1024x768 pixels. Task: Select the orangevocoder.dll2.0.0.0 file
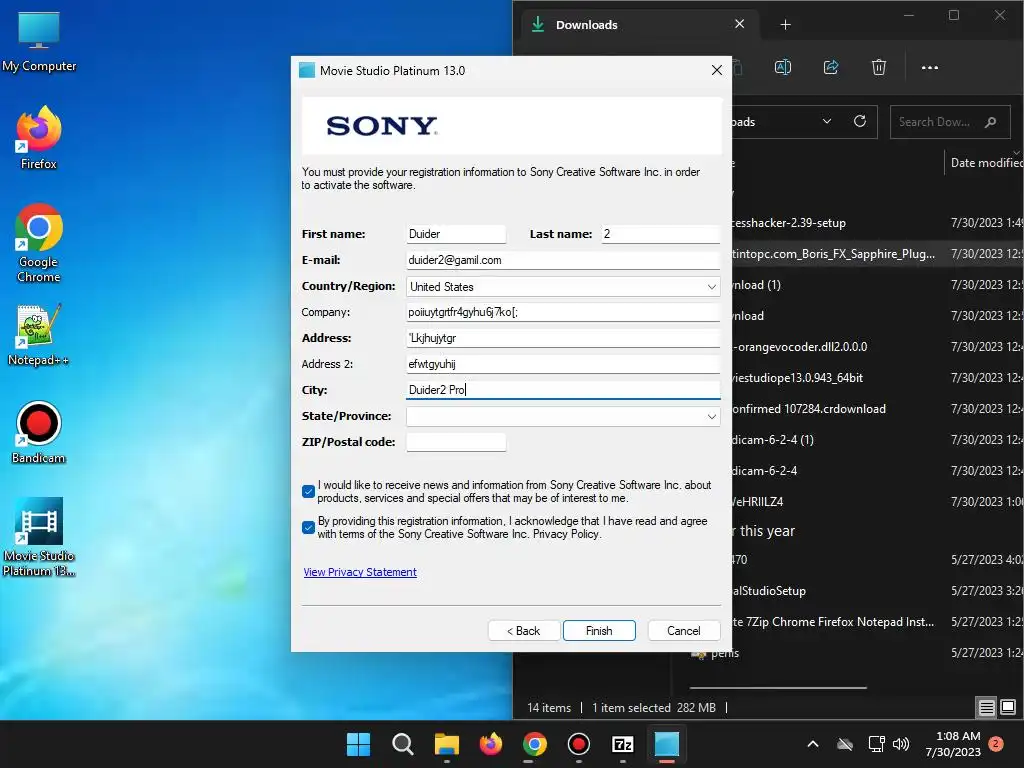877,347
